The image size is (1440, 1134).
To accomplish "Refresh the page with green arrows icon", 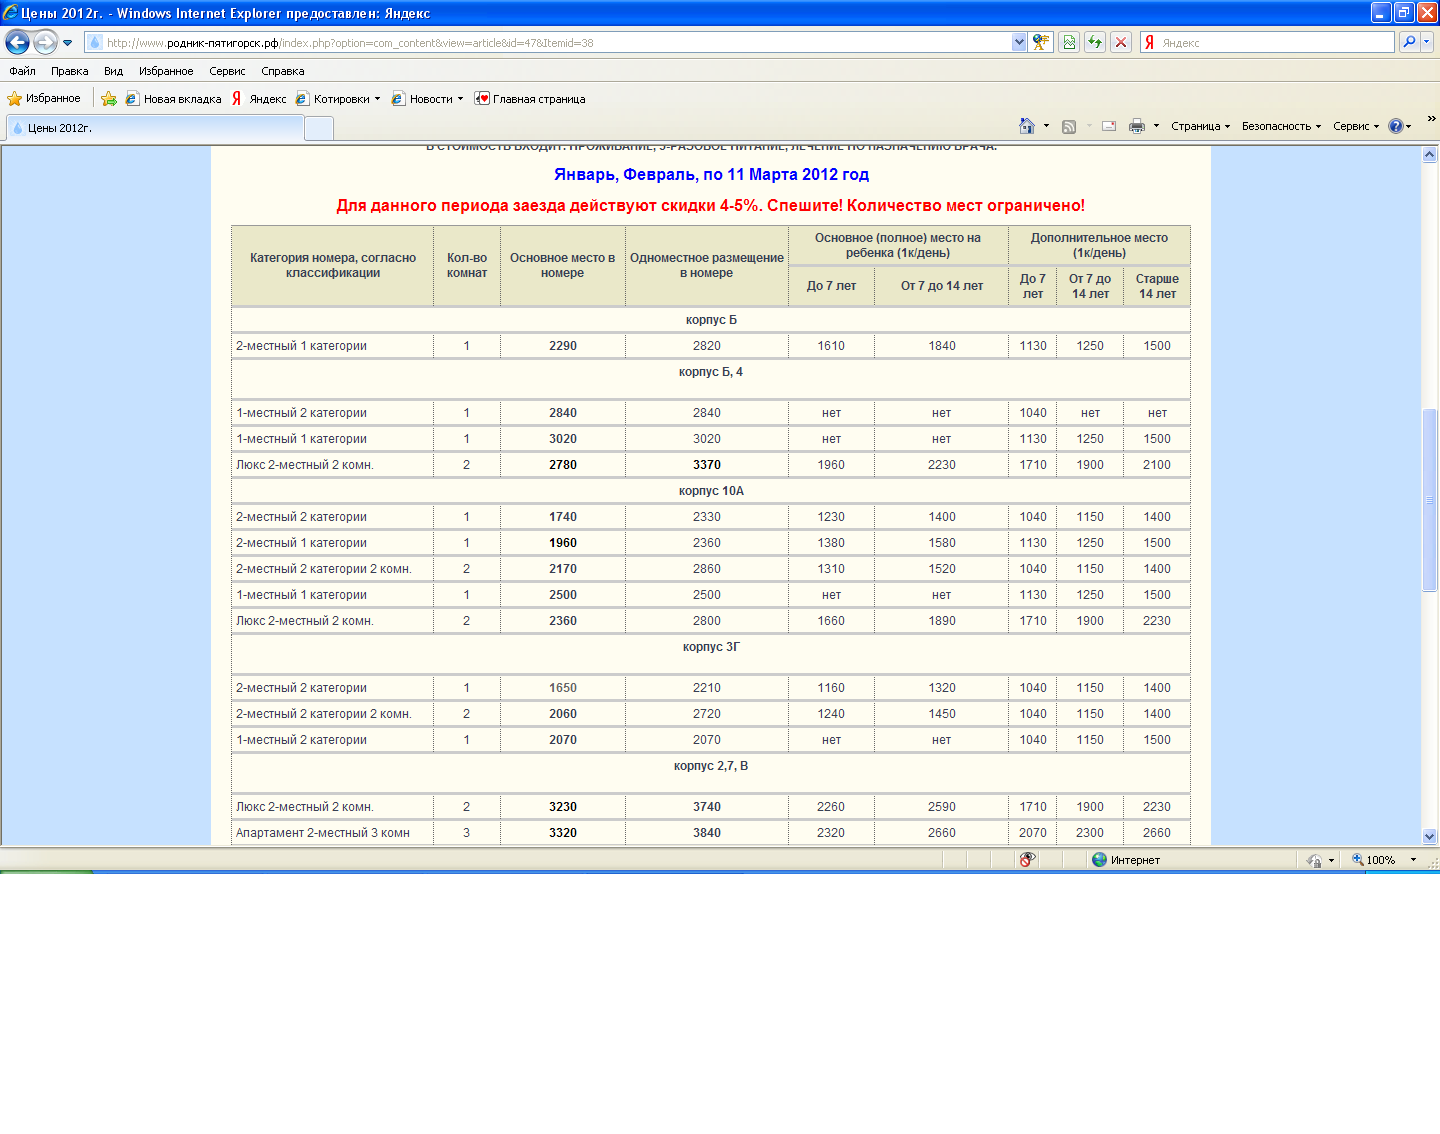I will tap(1095, 42).
